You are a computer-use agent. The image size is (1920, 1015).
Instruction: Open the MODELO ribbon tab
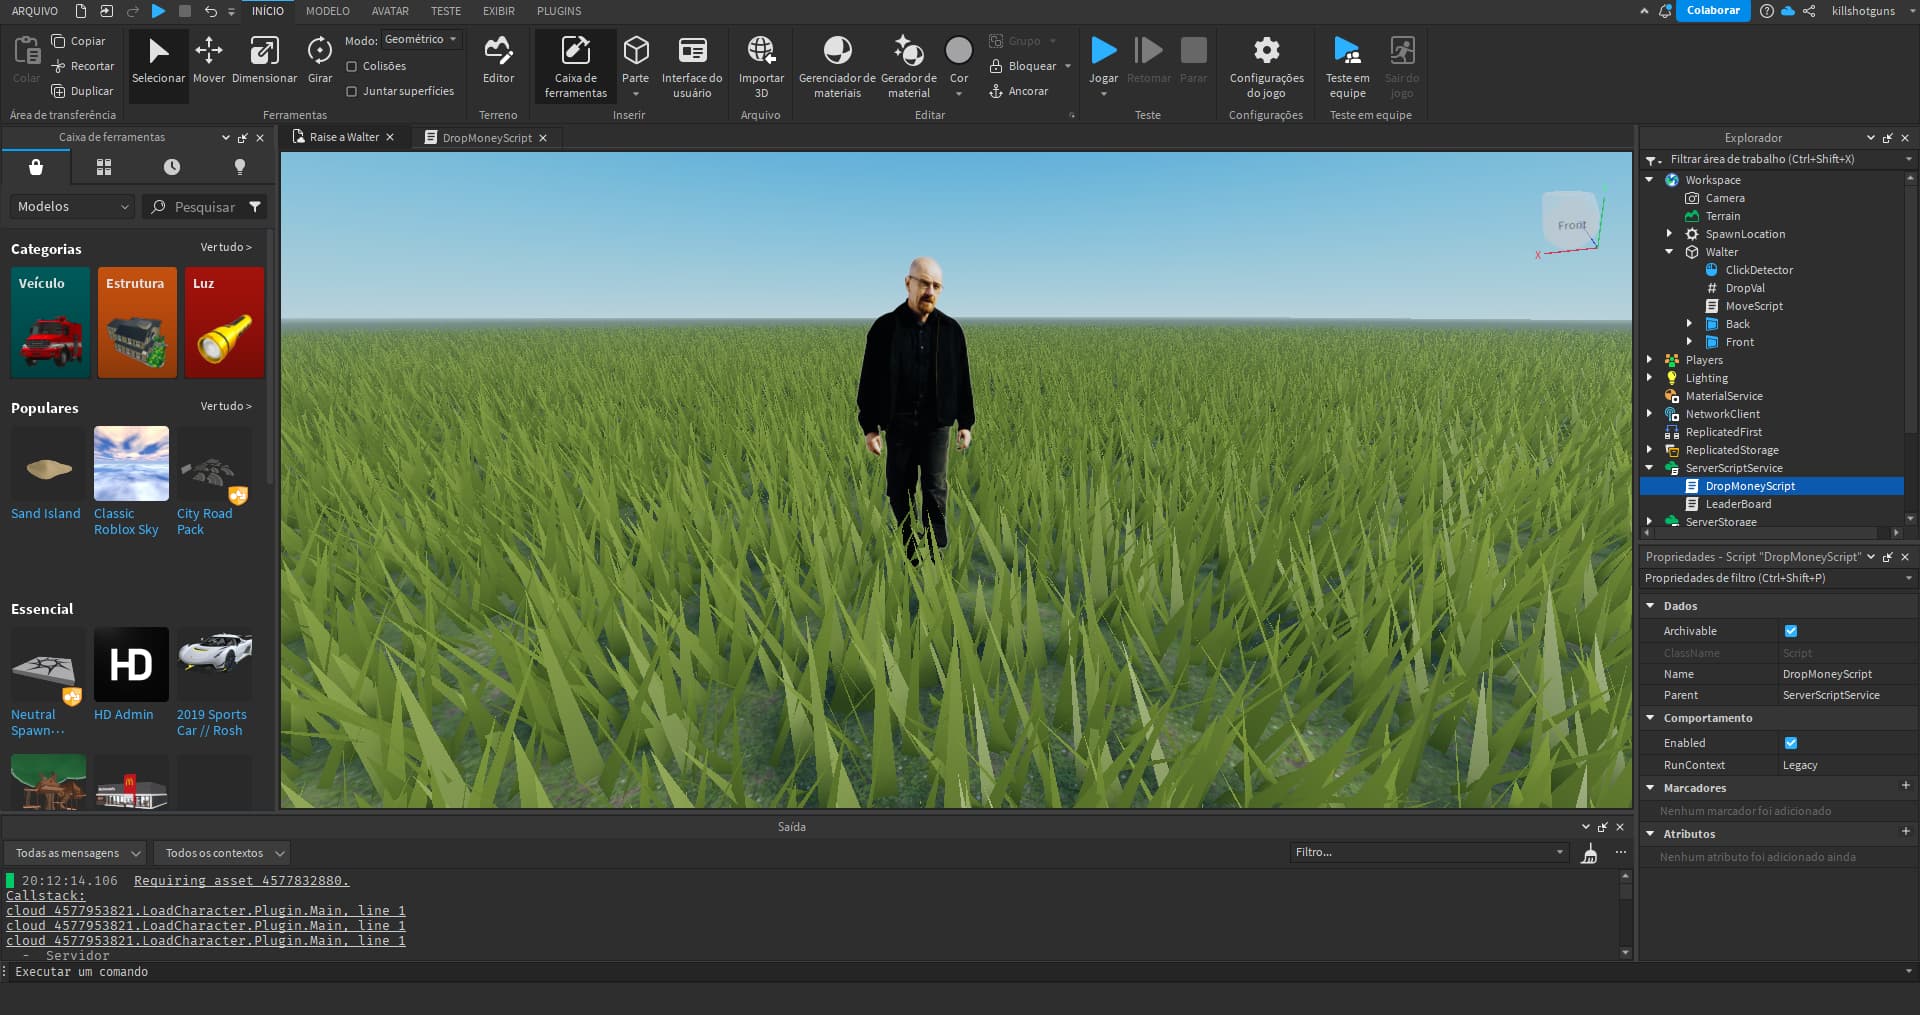click(328, 11)
